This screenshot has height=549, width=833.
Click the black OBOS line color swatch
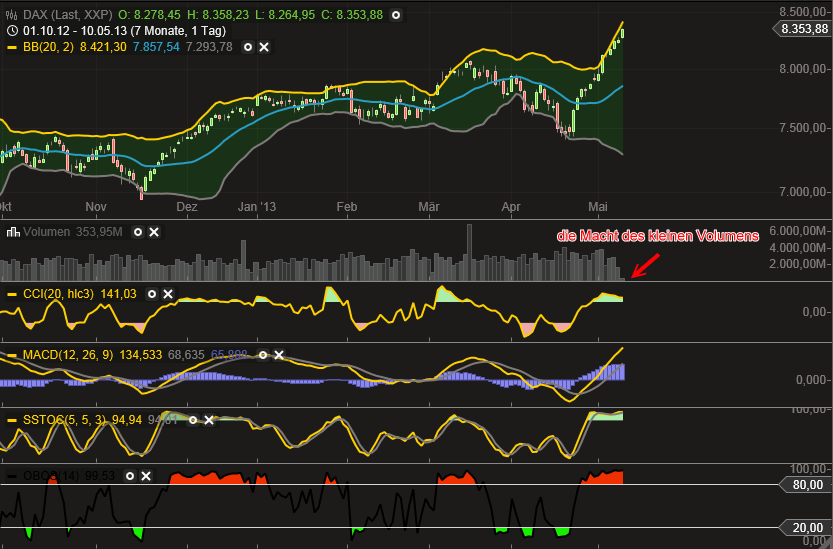point(12,476)
